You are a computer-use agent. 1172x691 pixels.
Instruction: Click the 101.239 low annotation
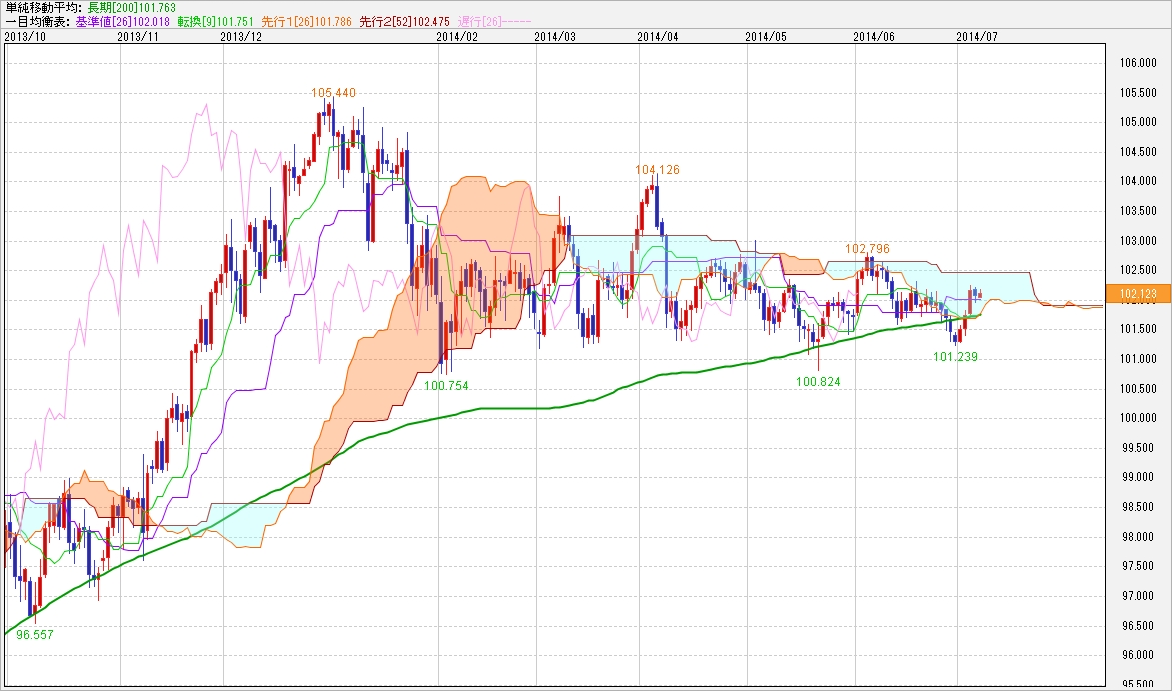[955, 357]
